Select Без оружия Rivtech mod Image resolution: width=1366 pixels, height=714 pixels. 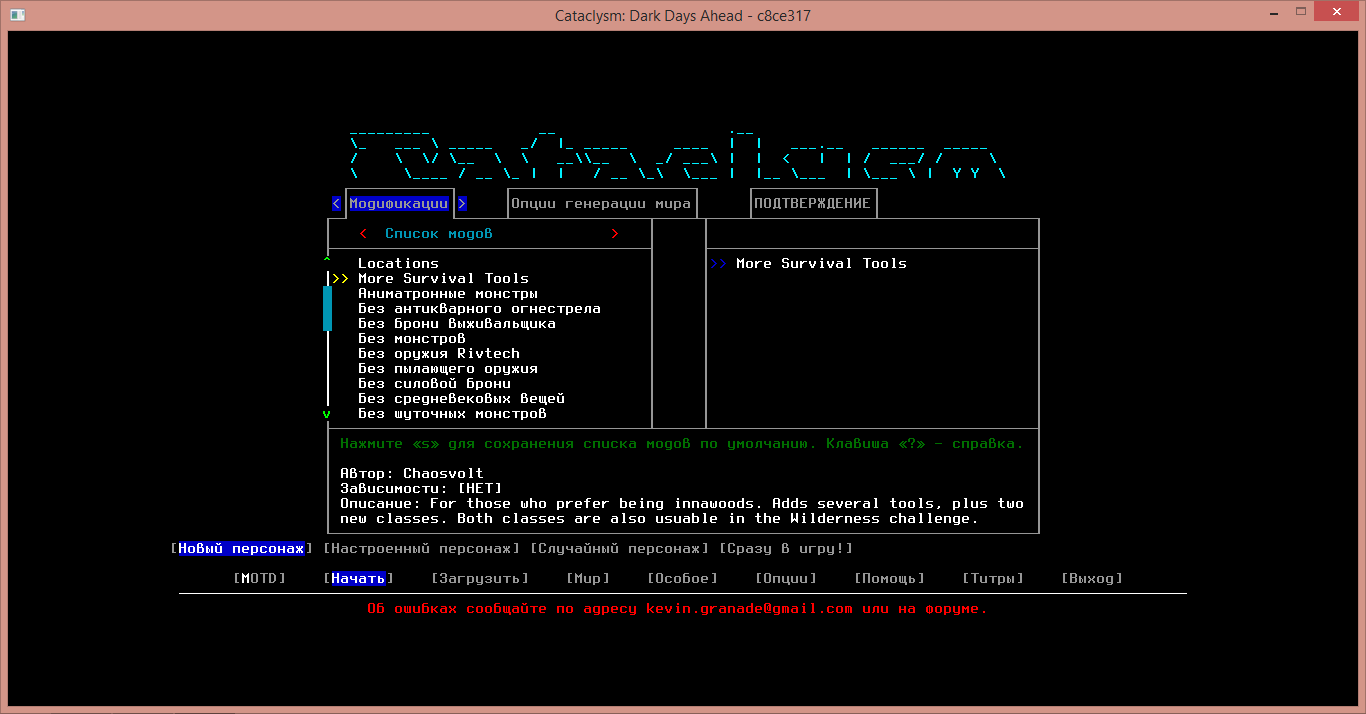tap(439, 353)
